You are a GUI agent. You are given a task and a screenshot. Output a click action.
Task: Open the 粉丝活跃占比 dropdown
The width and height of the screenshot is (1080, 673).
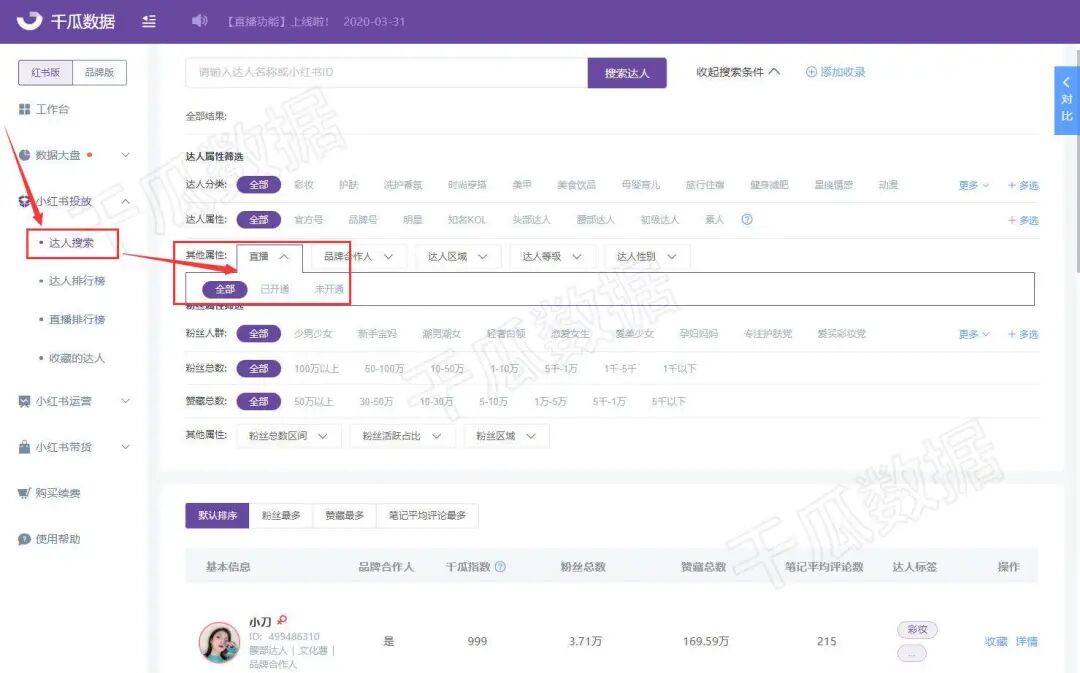point(402,436)
